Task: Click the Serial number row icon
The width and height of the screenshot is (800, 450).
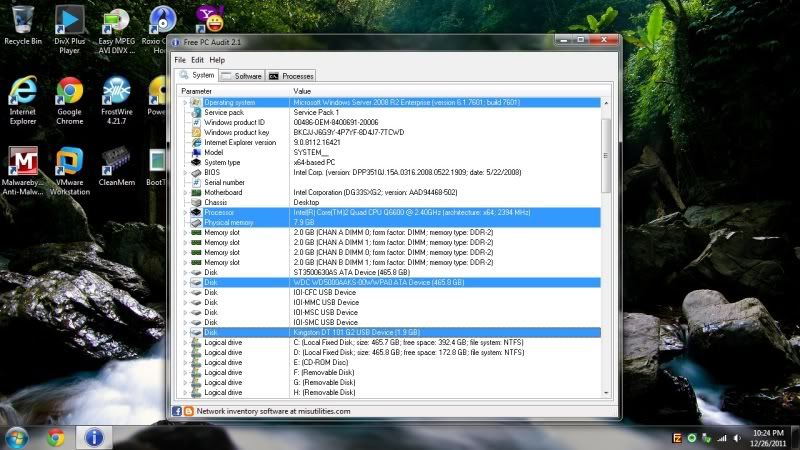Action: (x=196, y=182)
